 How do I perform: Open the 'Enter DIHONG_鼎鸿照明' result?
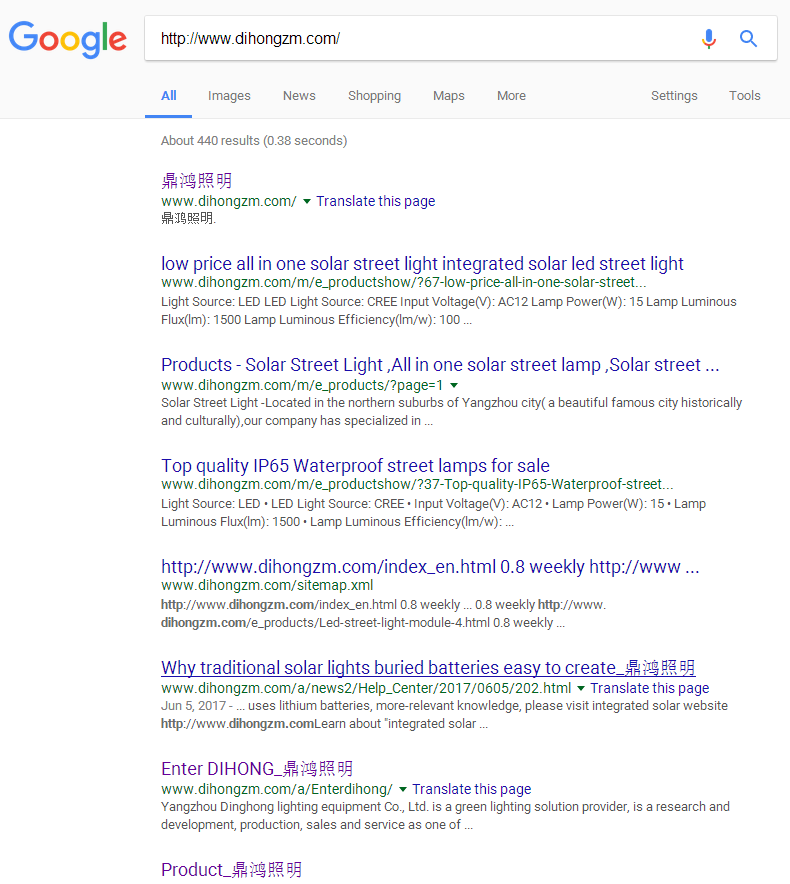point(257,768)
